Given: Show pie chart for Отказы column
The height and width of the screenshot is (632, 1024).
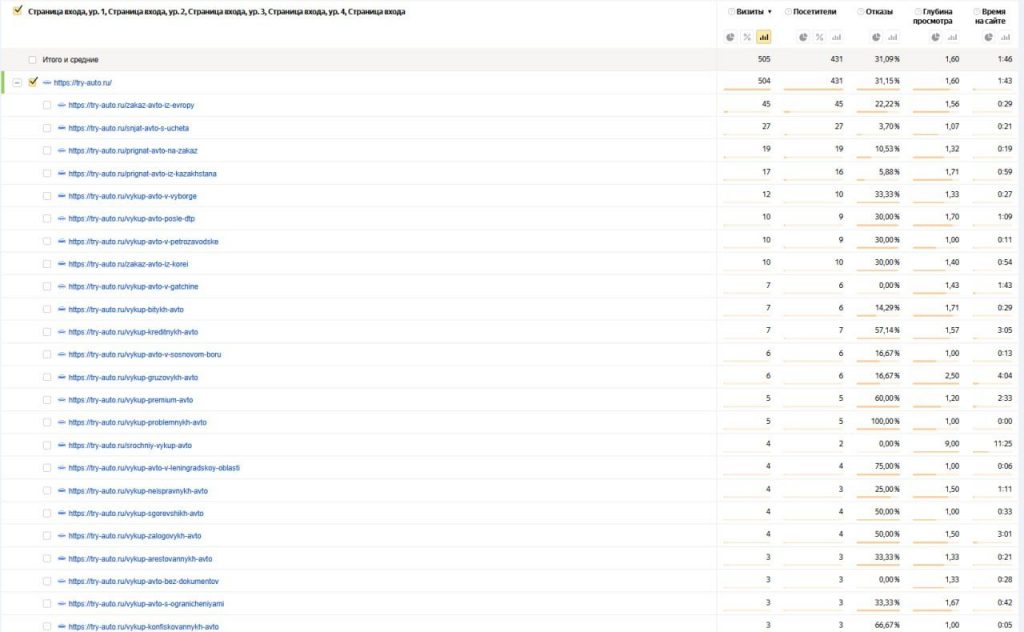Looking at the screenshot, I should tap(876, 37).
